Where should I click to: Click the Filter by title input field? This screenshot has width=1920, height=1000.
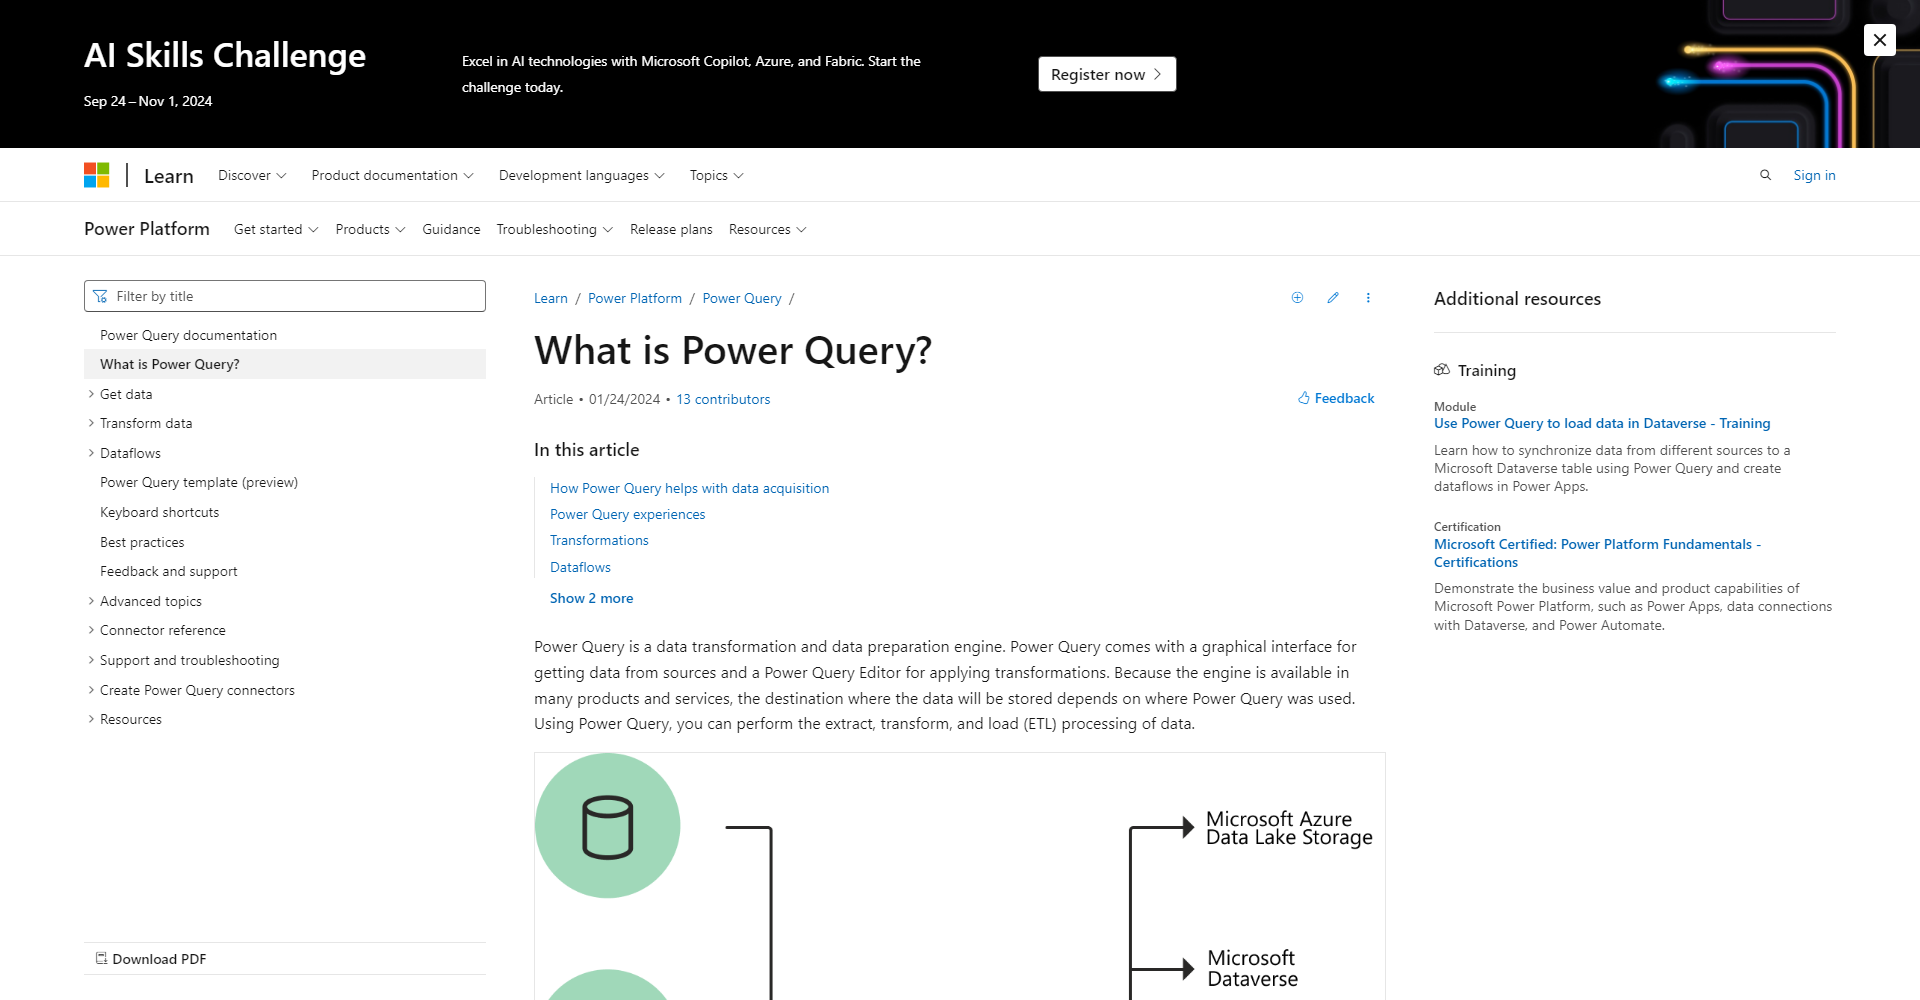[285, 296]
